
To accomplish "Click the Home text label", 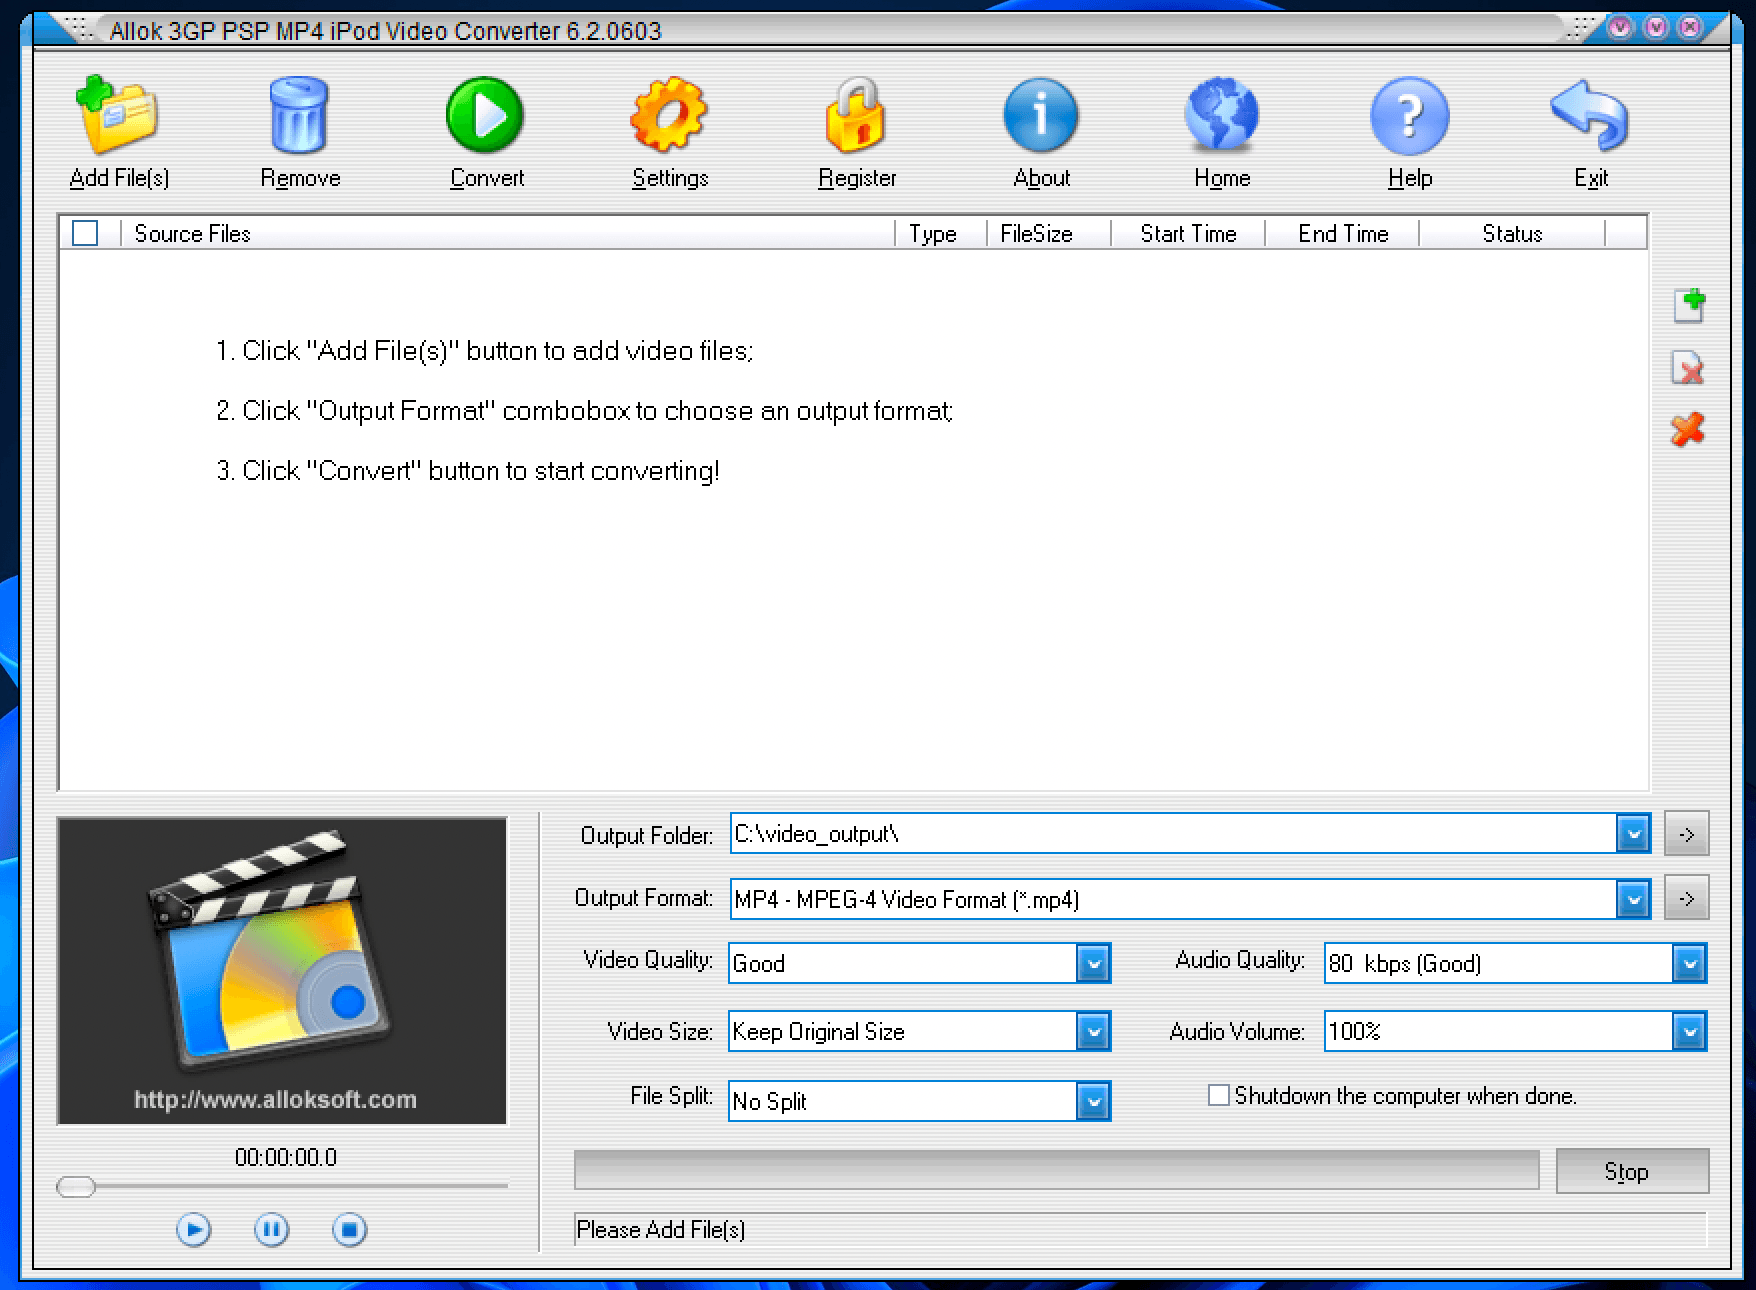I will click(x=1222, y=178).
